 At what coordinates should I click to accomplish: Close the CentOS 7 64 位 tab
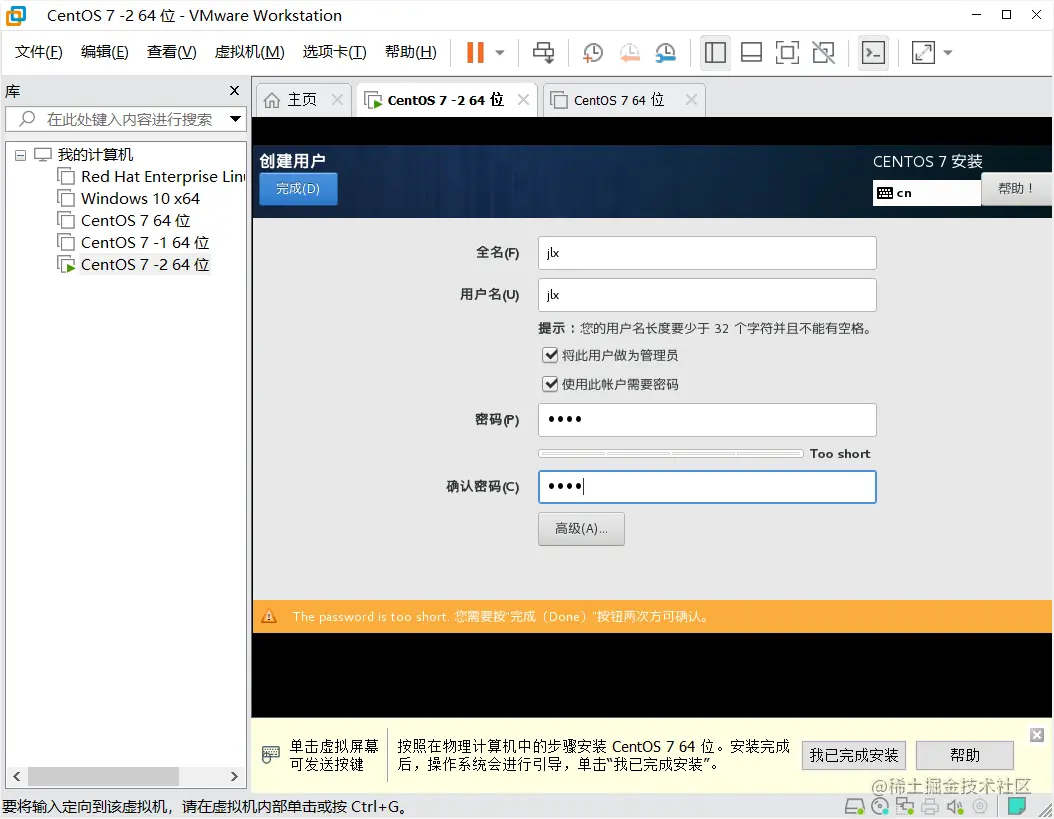(x=691, y=100)
